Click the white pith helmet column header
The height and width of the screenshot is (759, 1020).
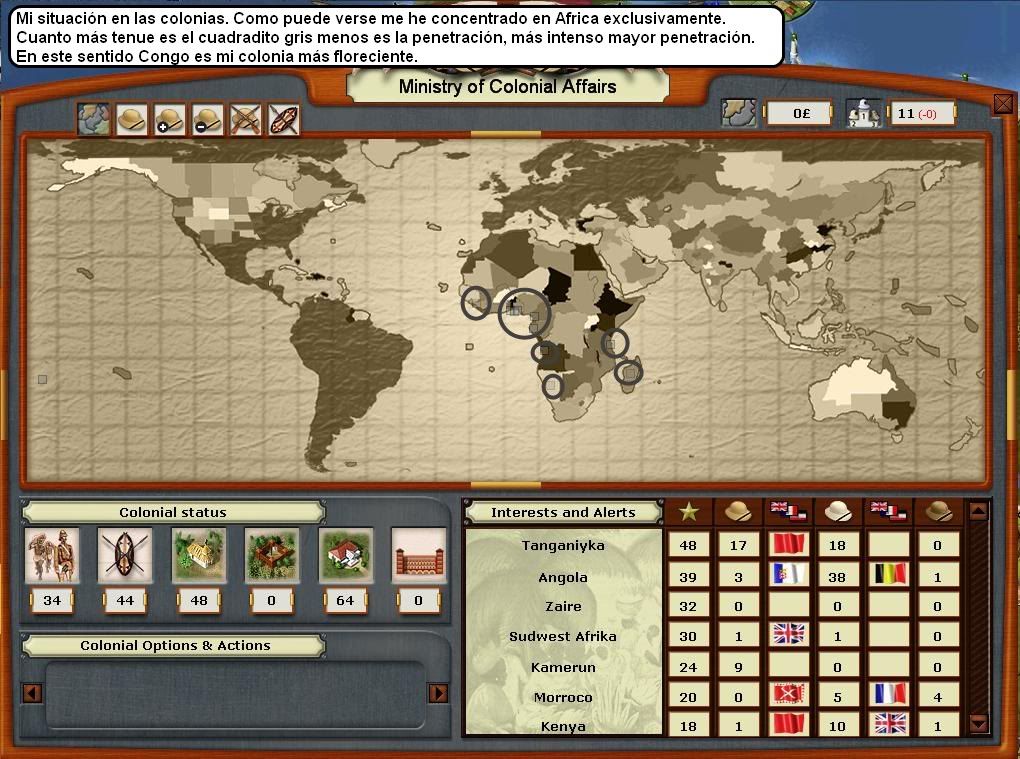tap(837, 513)
